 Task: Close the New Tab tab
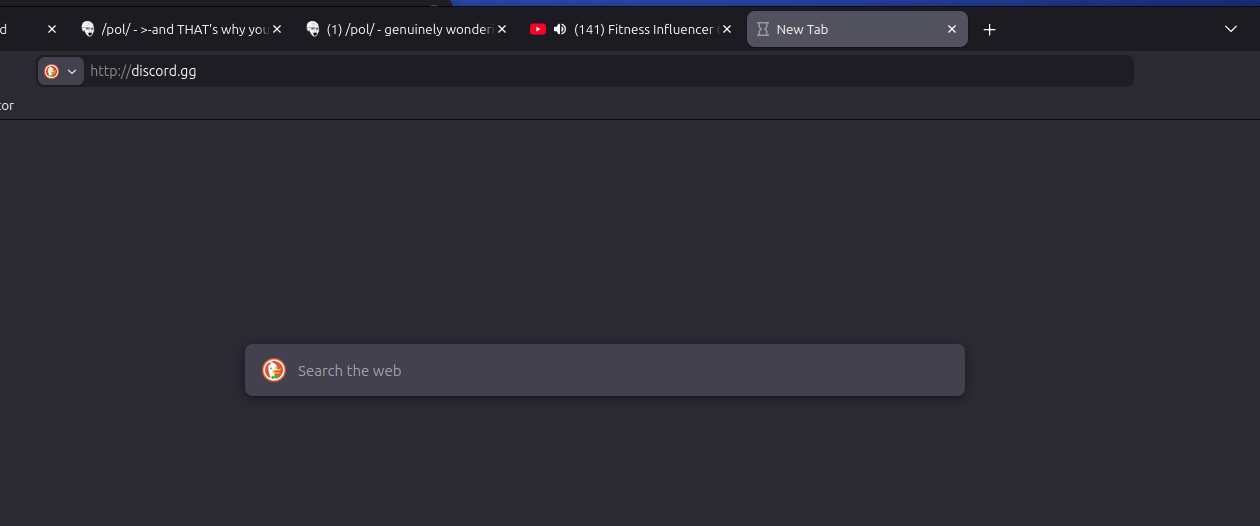coord(952,29)
